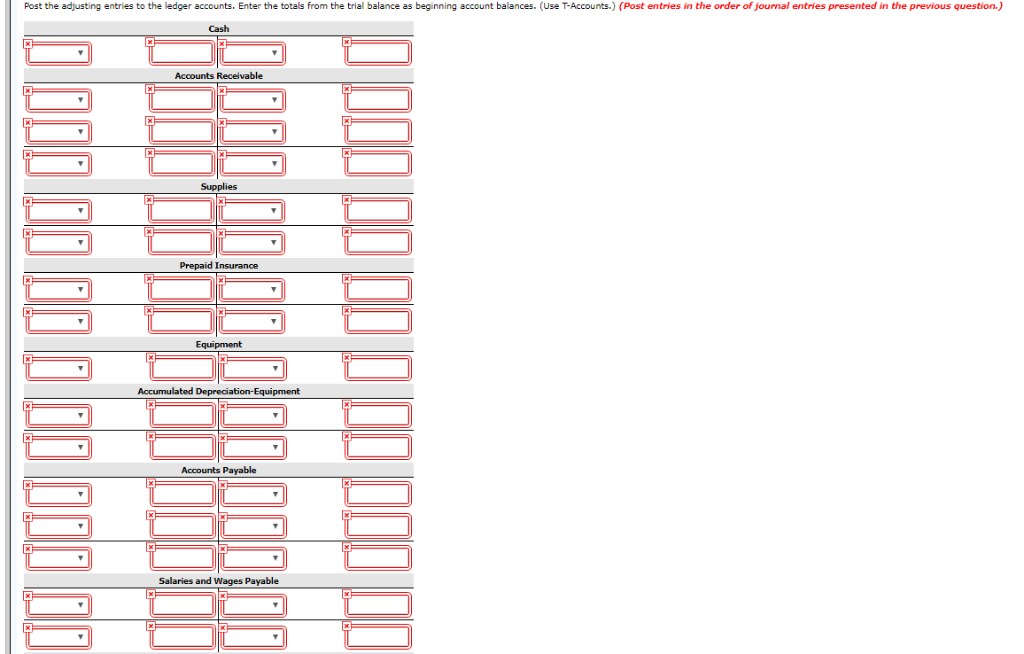Screen dimensions: 1024x654
Task: Click the 'Accumulated Depreciation-Equipment' heading
Action: [219, 391]
